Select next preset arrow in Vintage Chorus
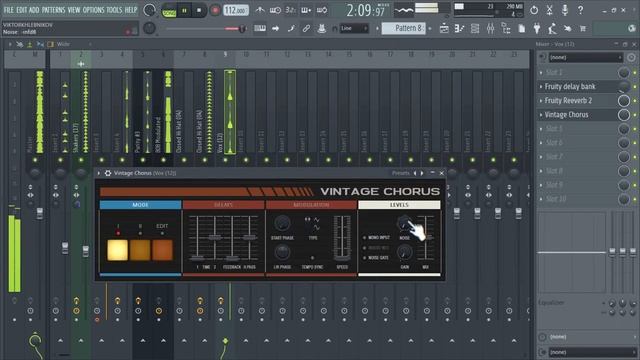The image size is (640, 360). [x=422, y=173]
